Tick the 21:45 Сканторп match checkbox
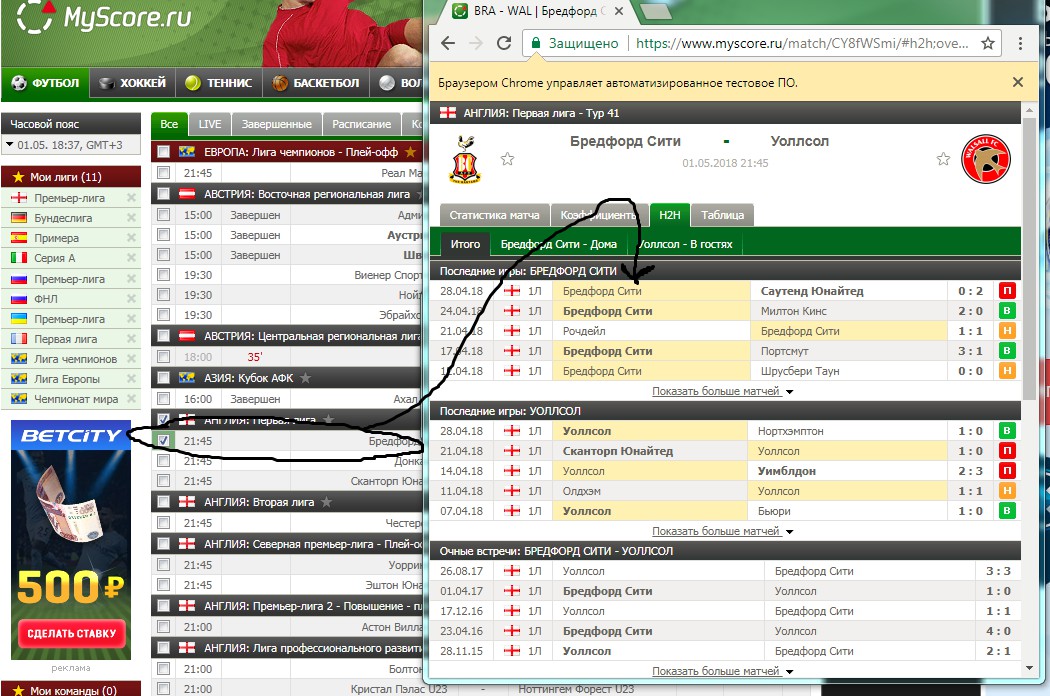This screenshot has height=696, width=1050. 163,481
